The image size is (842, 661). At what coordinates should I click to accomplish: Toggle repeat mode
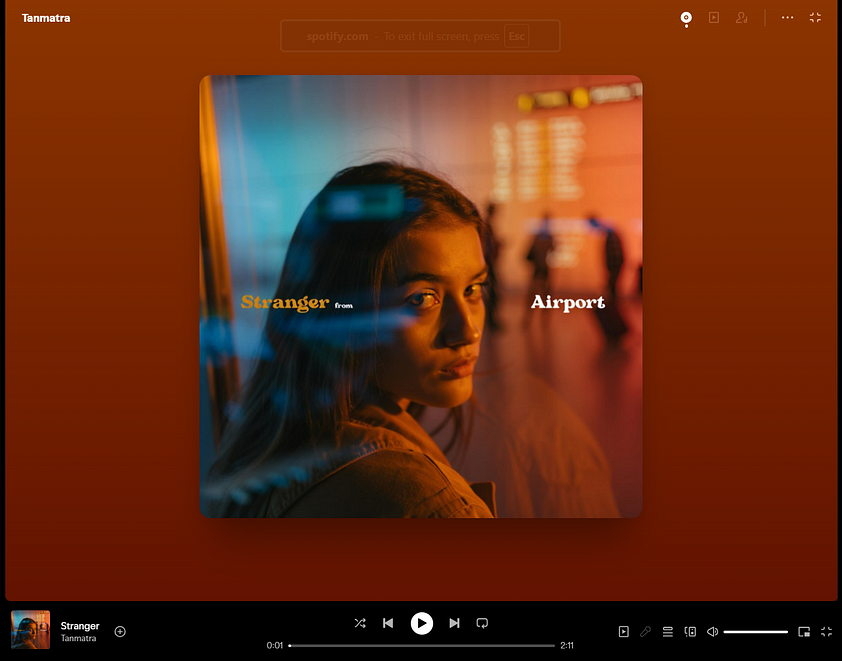[482, 623]
